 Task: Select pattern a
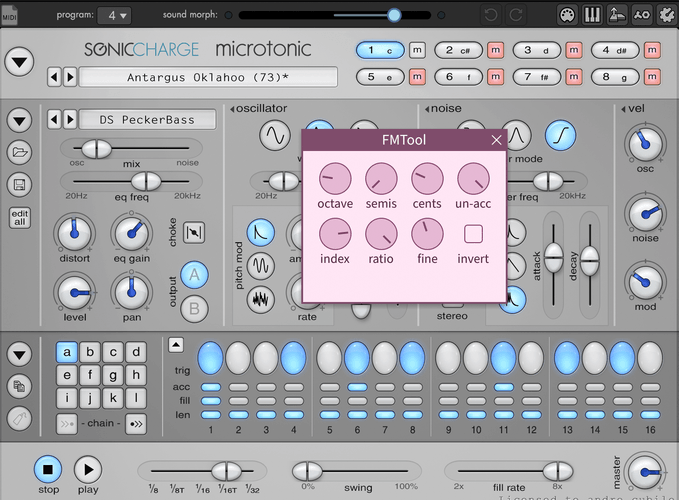[67, 352]
